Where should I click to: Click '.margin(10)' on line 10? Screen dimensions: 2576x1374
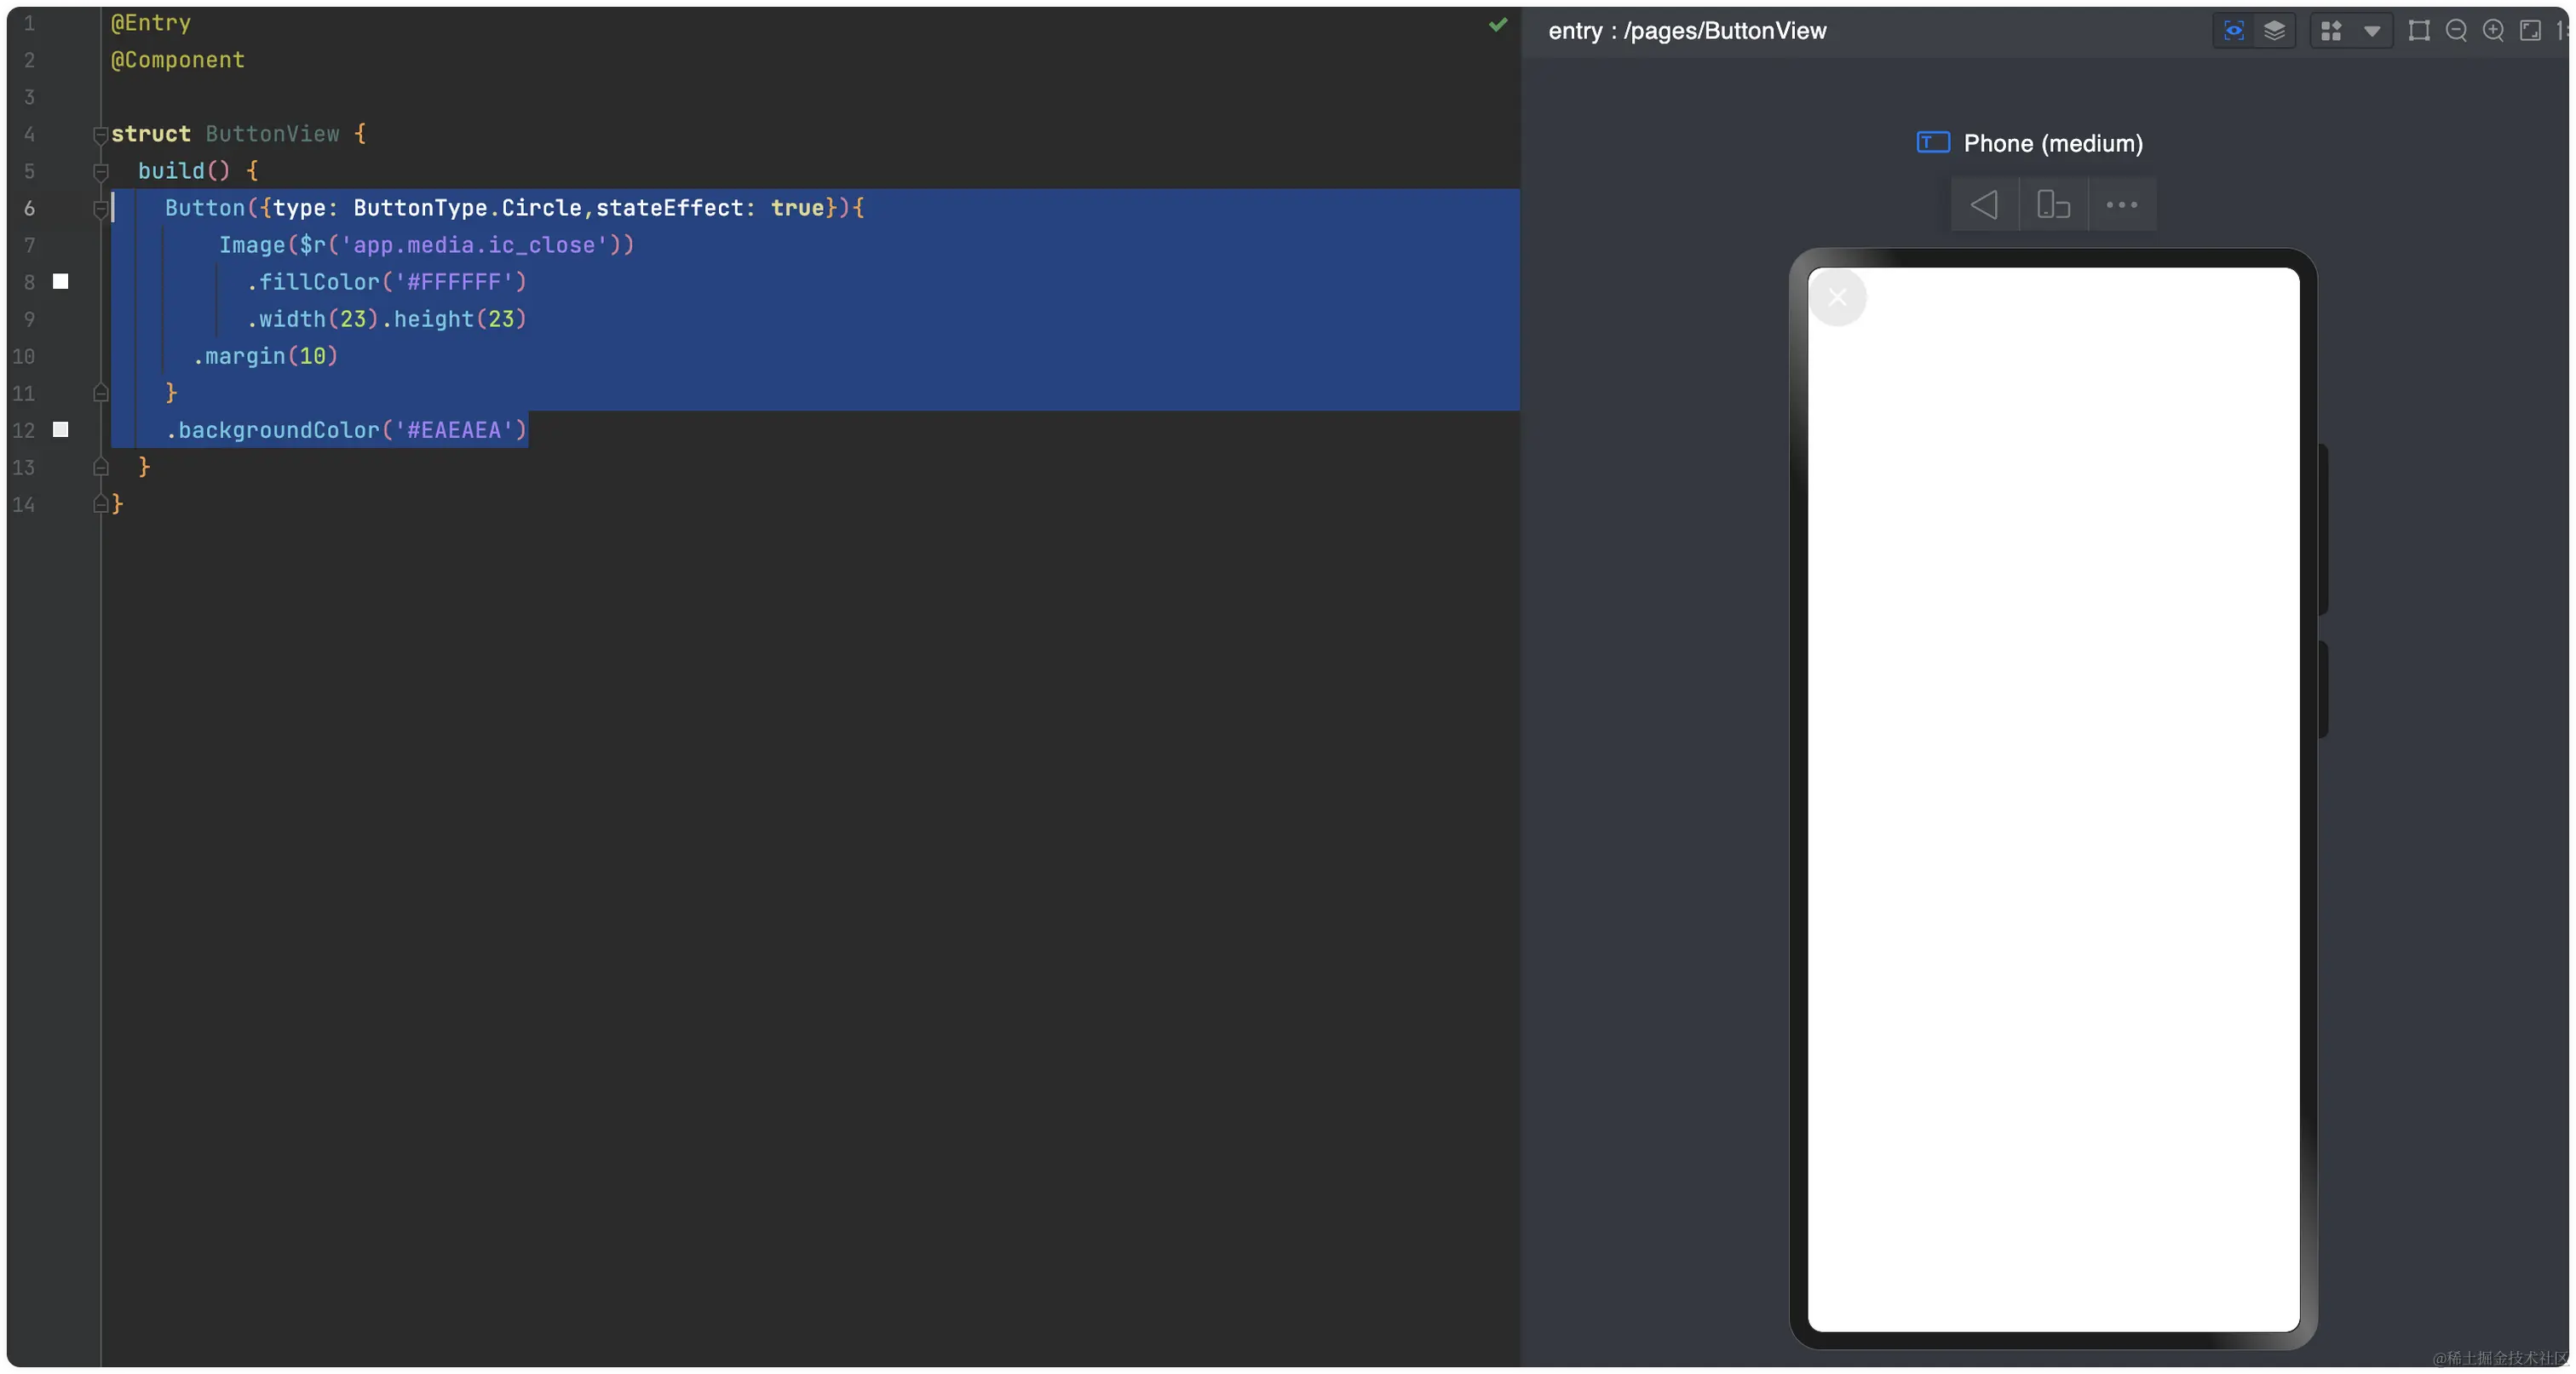[x=266, y=356]
